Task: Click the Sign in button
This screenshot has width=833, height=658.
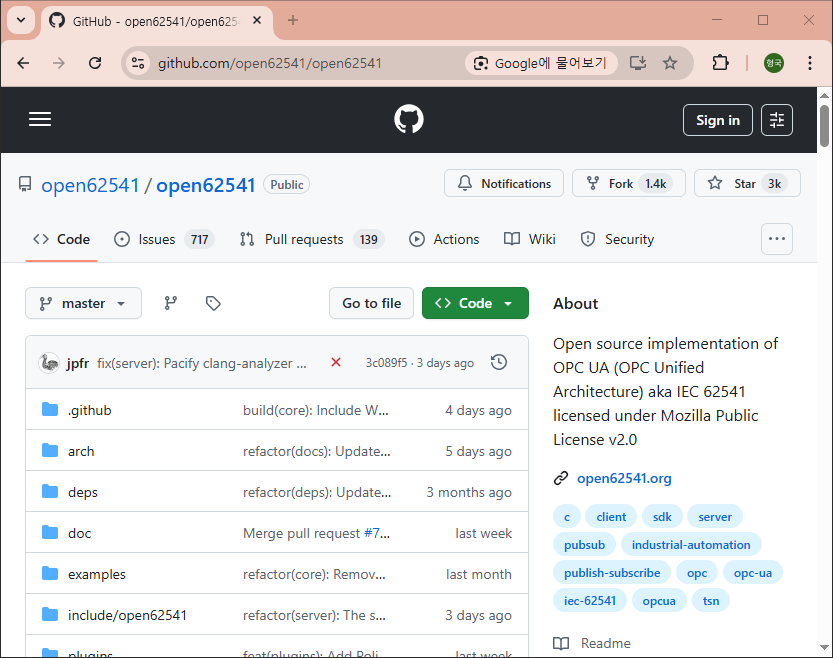Action: [717, 120]
